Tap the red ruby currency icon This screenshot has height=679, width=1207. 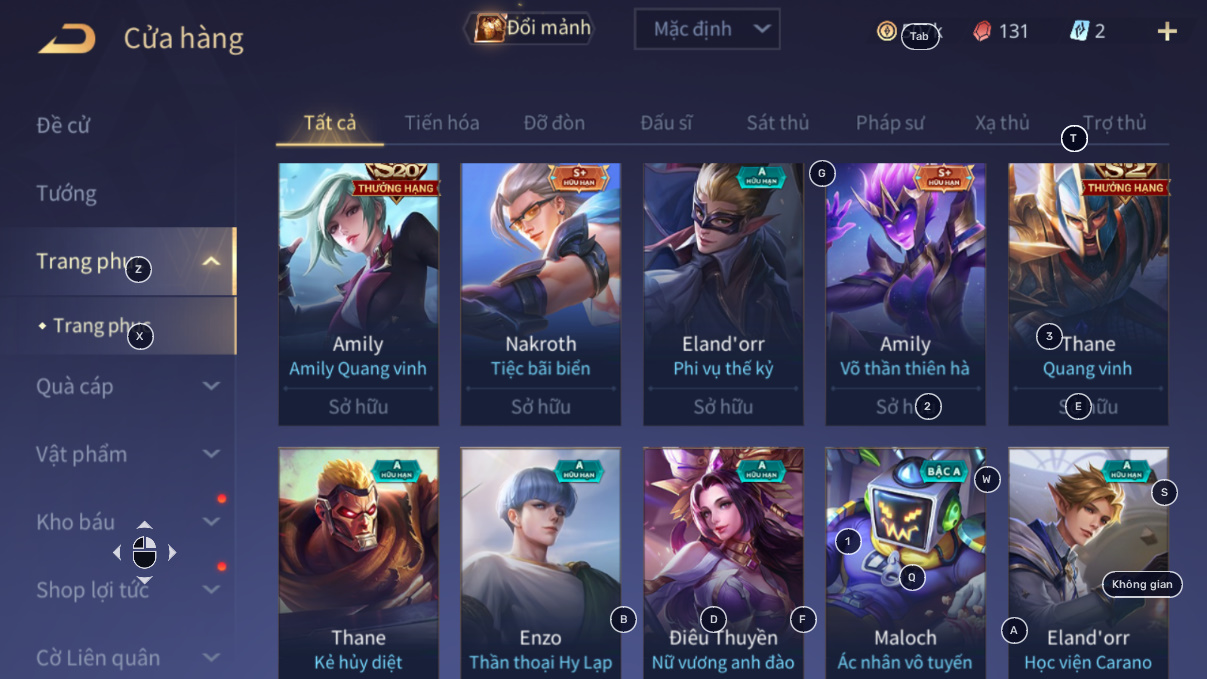click(x=982, y=31)
